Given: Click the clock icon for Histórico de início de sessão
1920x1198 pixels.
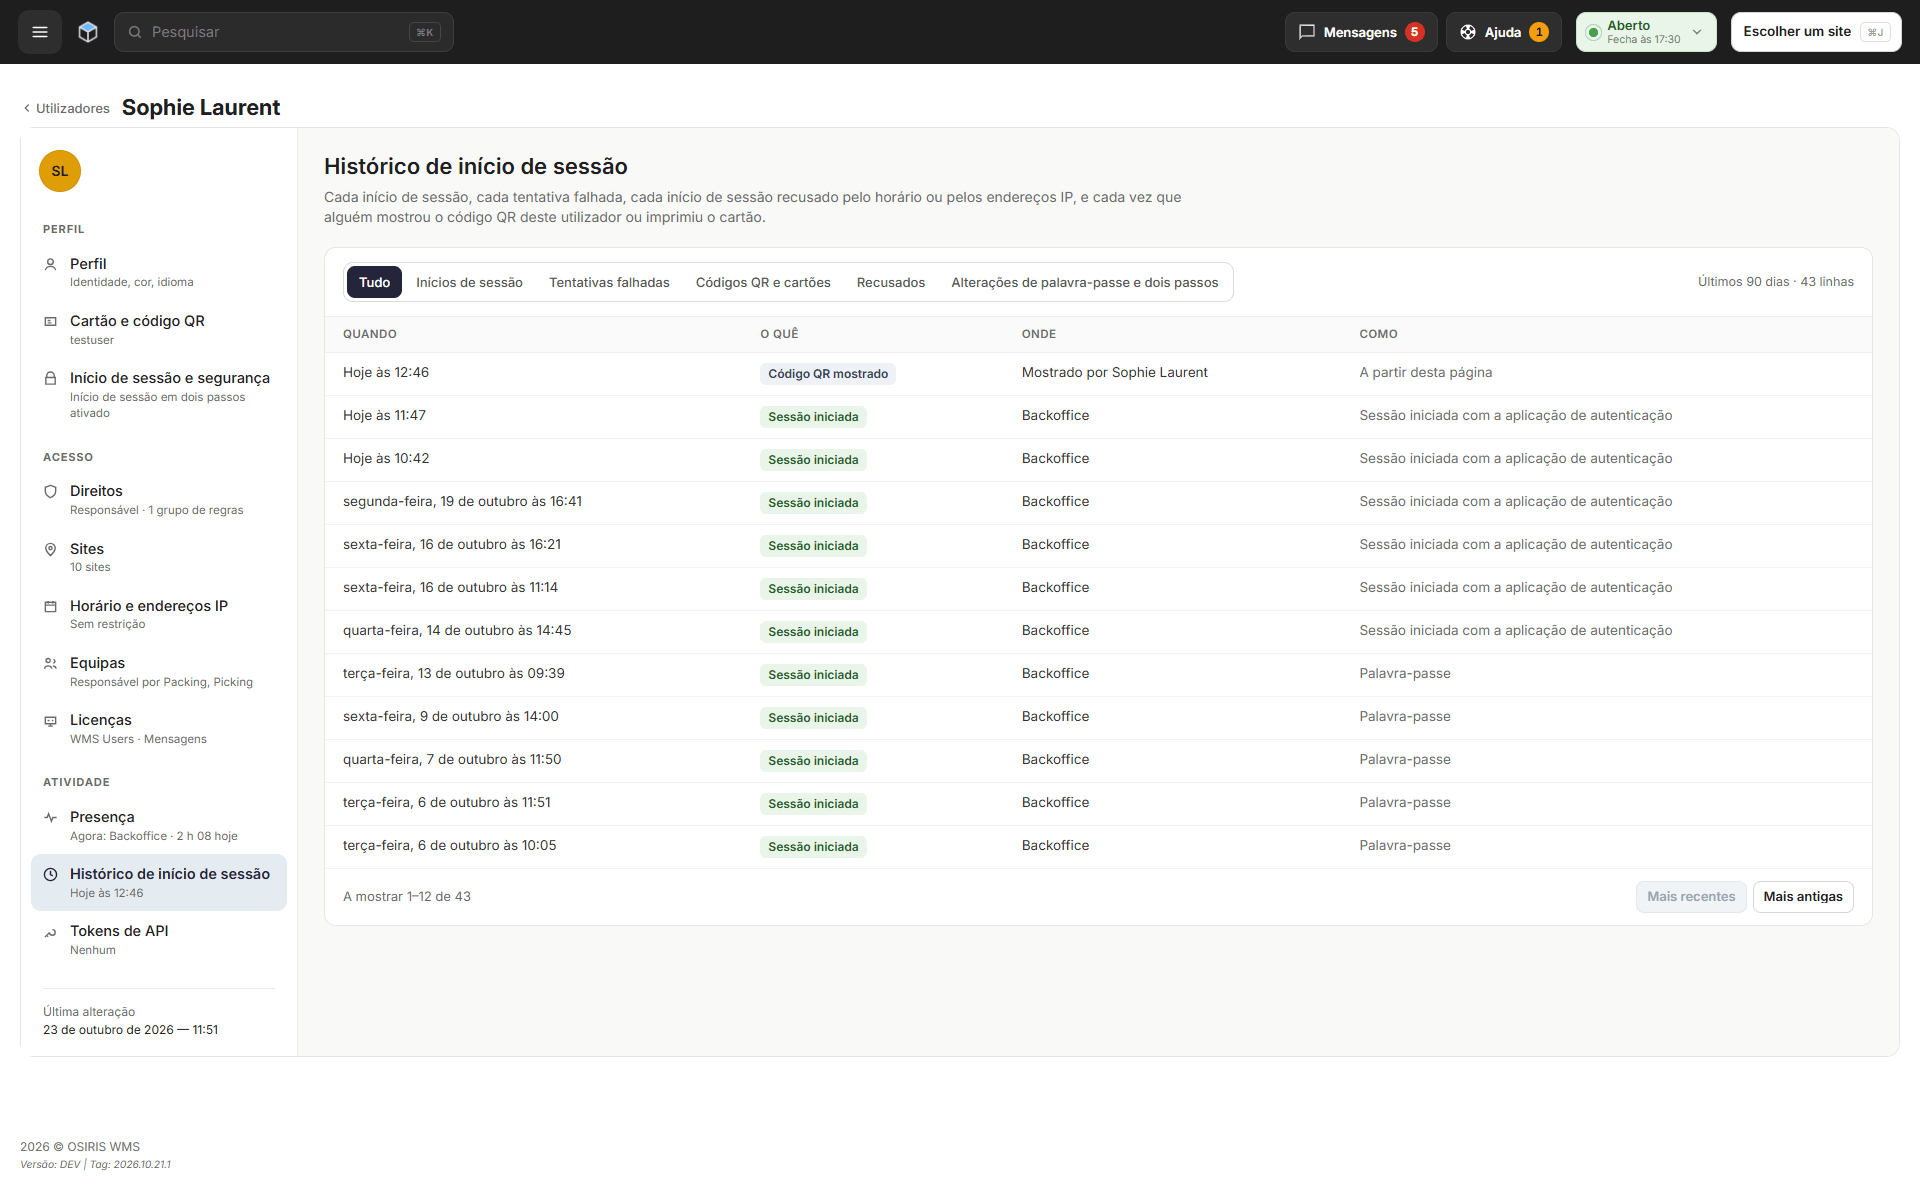Looking at the screenshot, I should click(x=50, y=875).
